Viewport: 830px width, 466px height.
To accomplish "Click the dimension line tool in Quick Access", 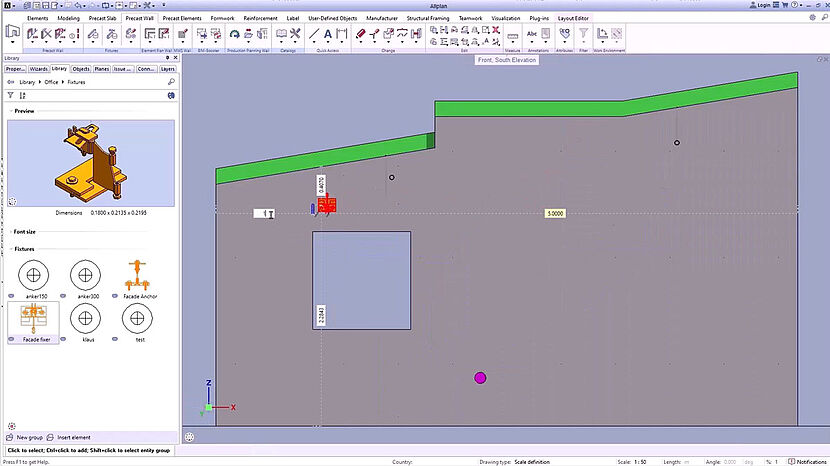I will (342, 34).
